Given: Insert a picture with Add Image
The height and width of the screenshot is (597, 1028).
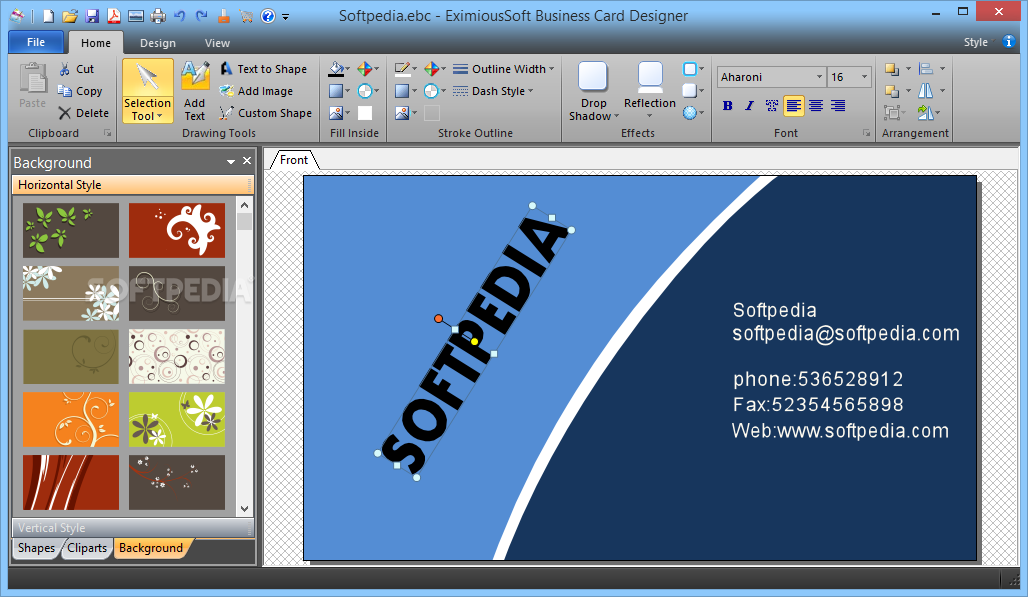Looking at the screenshot, I should tap(256, 91).
